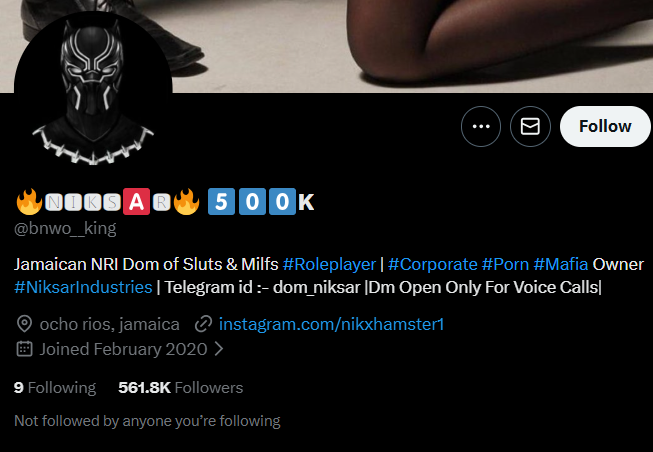Click the Joined February 2020 text
The width and height of the screenshot is (653, 452).
tap(123, 349)
